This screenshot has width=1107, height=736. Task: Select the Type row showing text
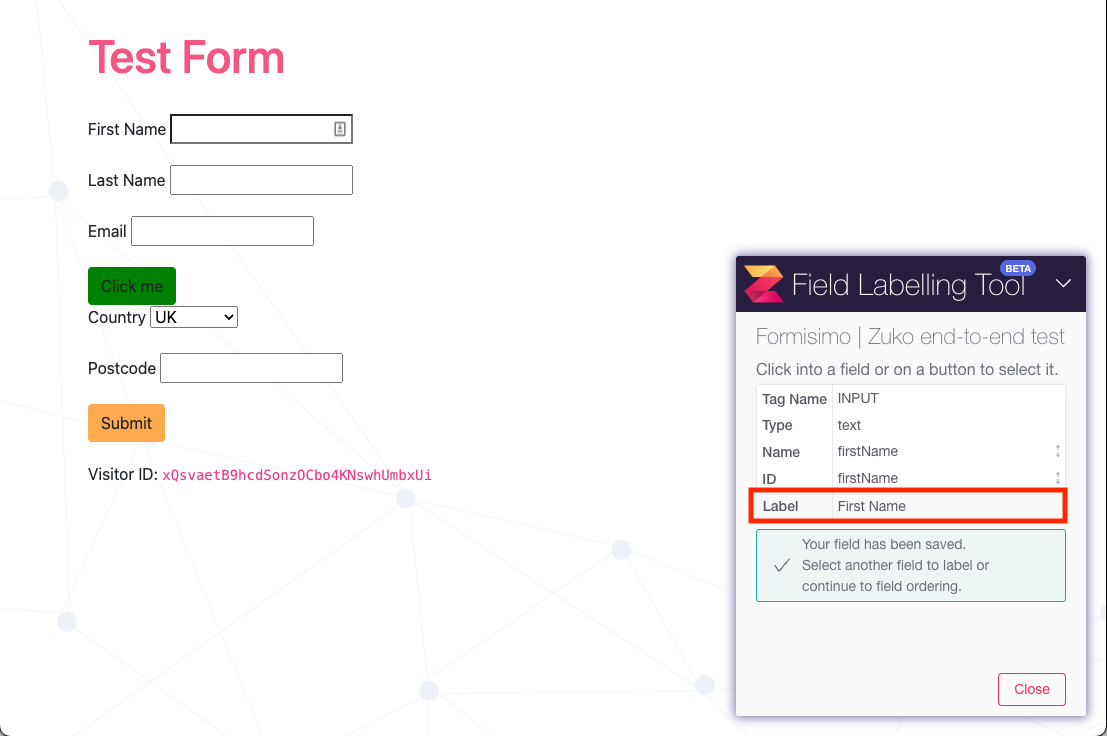(x=908, y=425)
